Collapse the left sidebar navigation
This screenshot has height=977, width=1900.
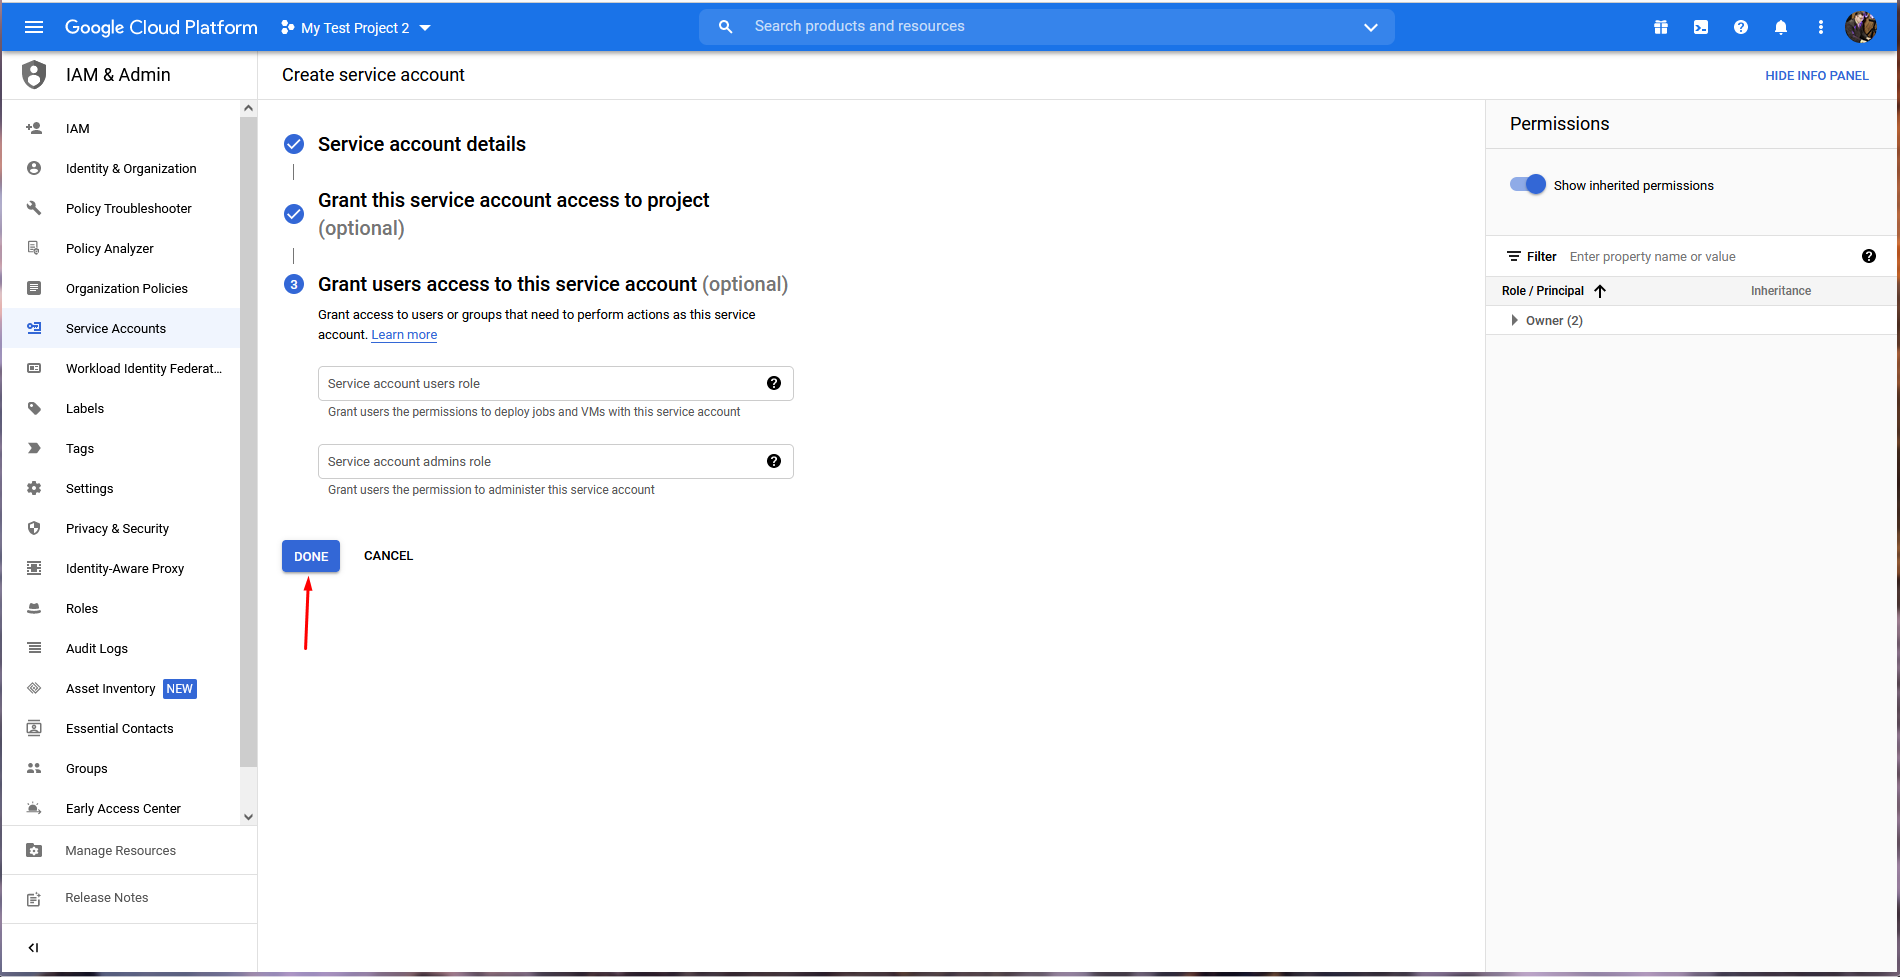tap(34, 947)
